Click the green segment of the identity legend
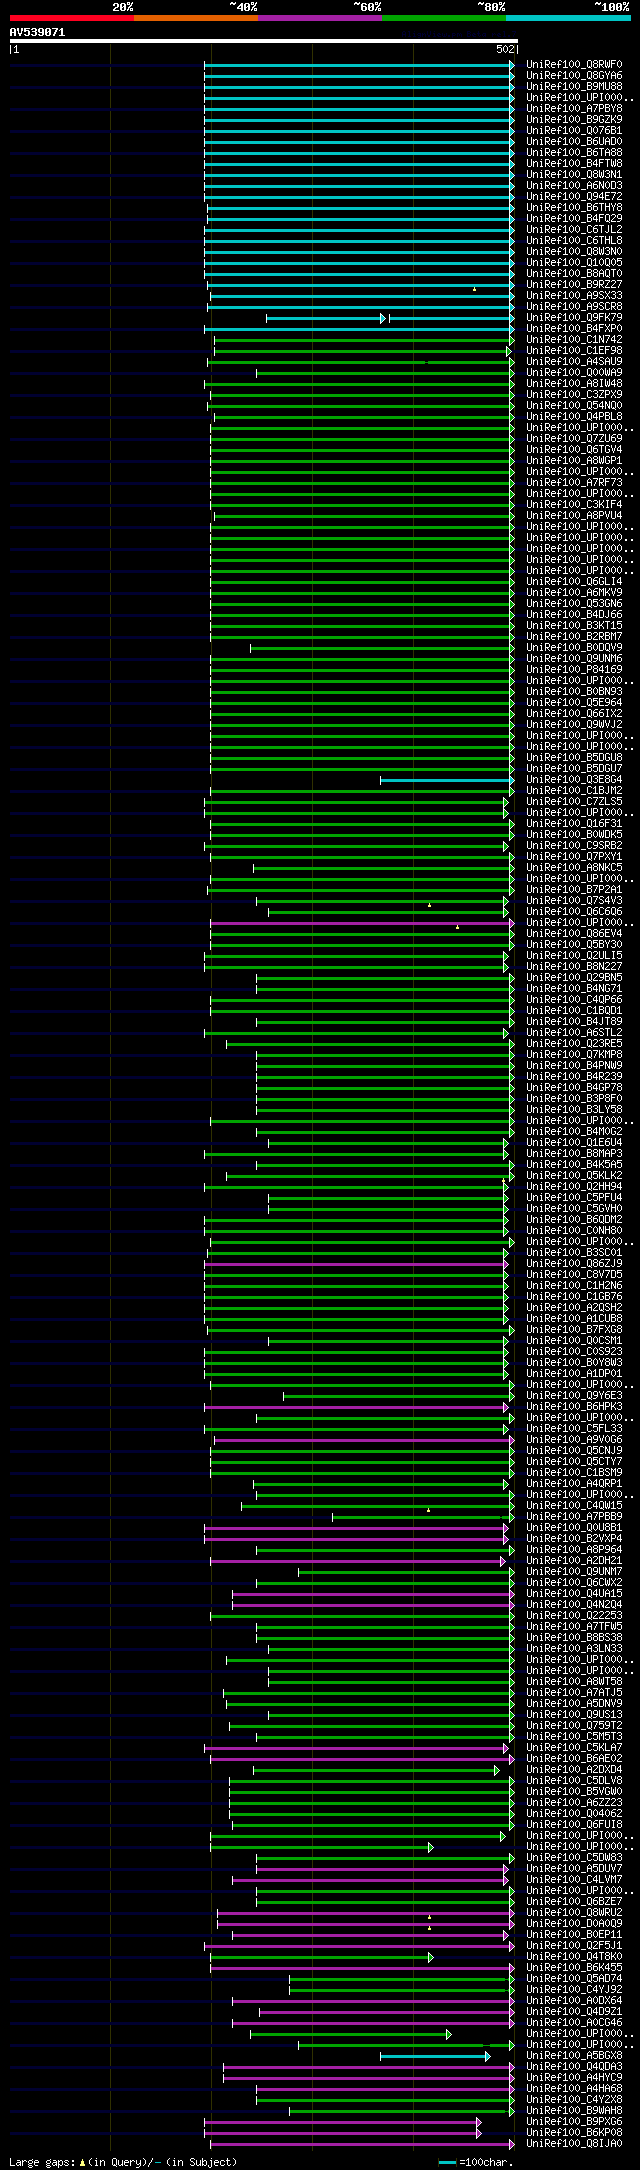Viewport: 640px width, 2170px height. click(x=443, y=18)
